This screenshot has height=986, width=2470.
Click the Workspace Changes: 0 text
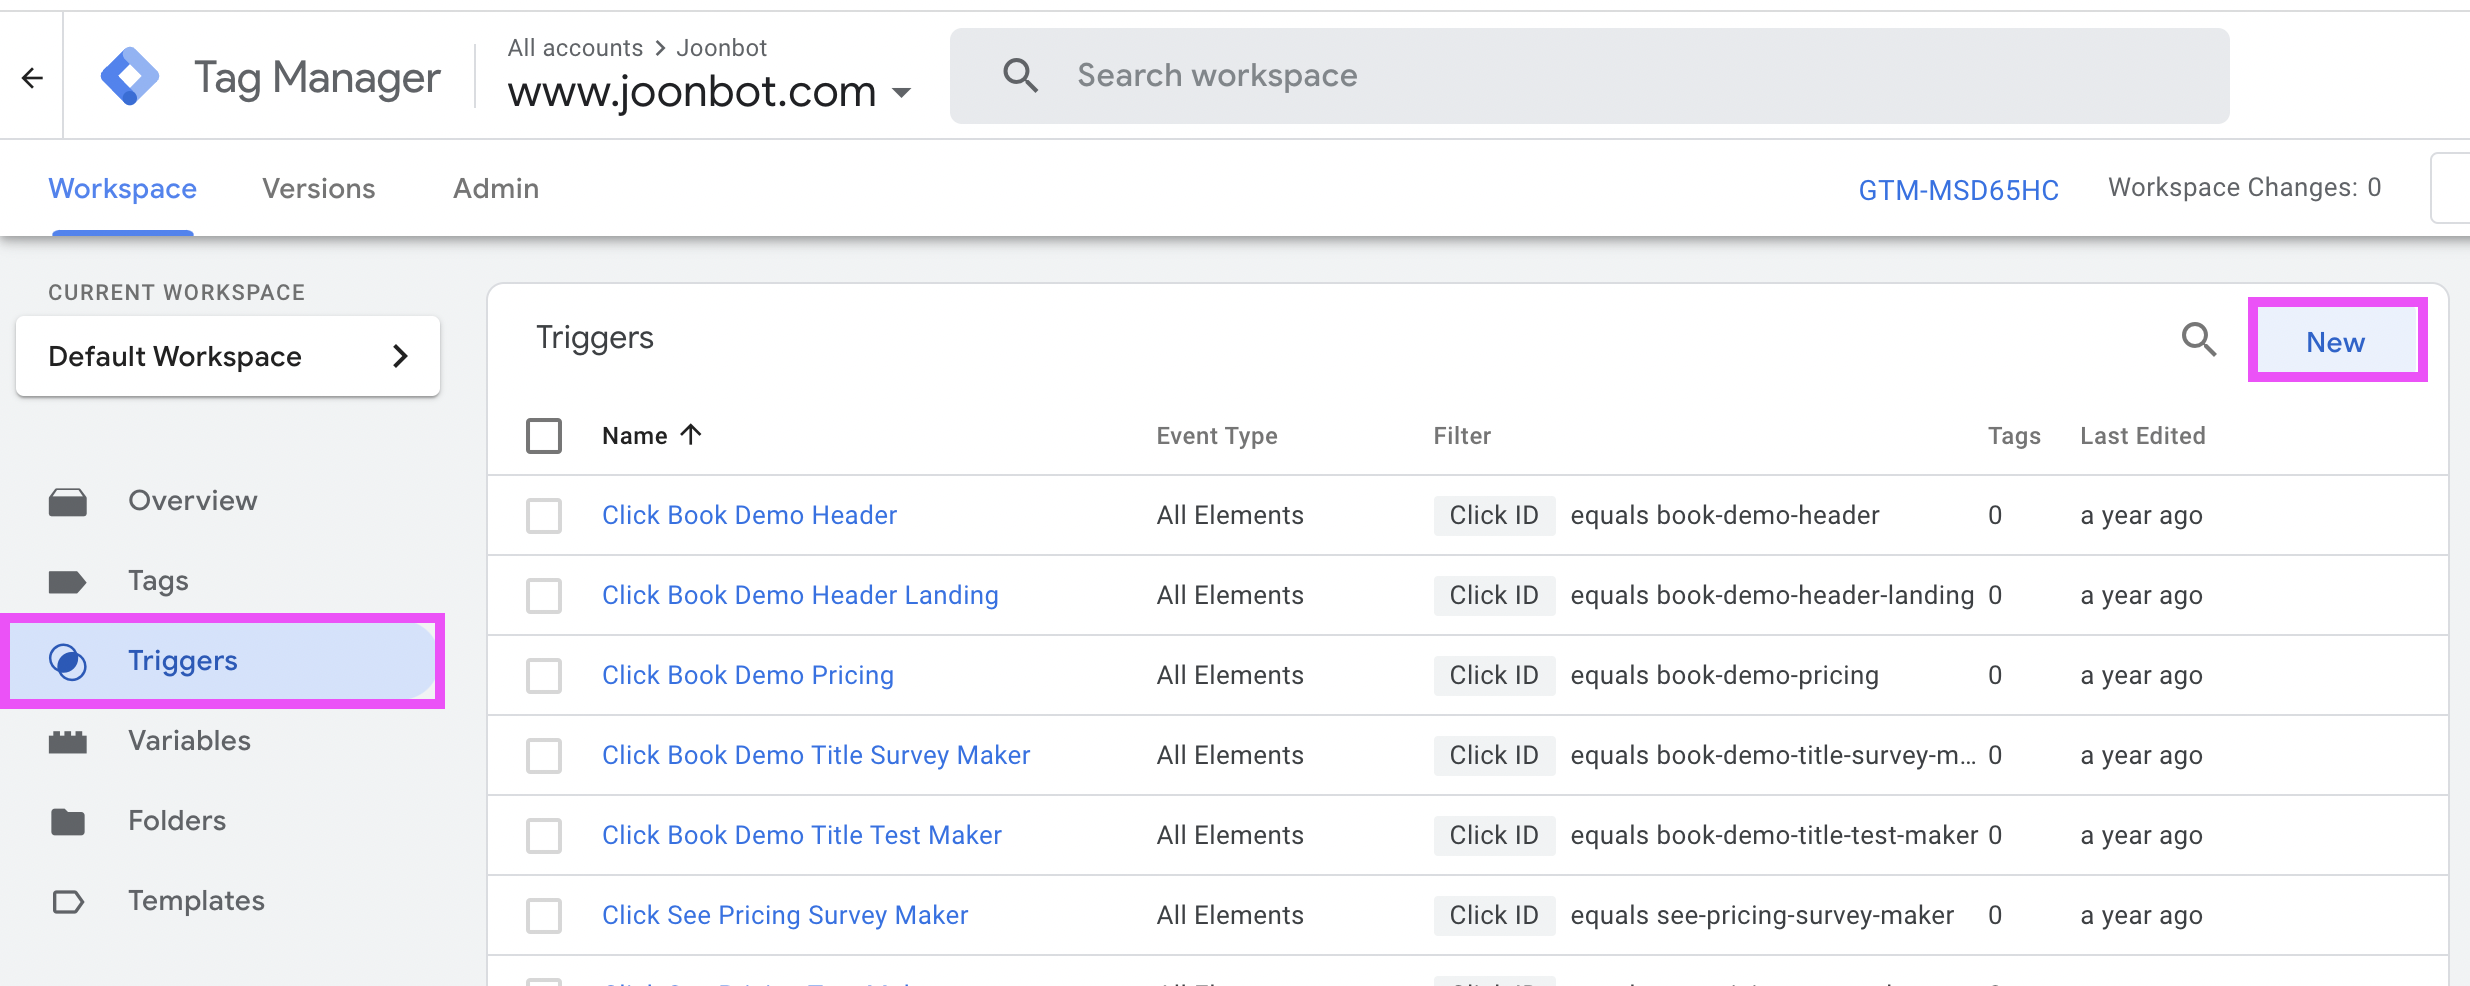click(2245, 188)
